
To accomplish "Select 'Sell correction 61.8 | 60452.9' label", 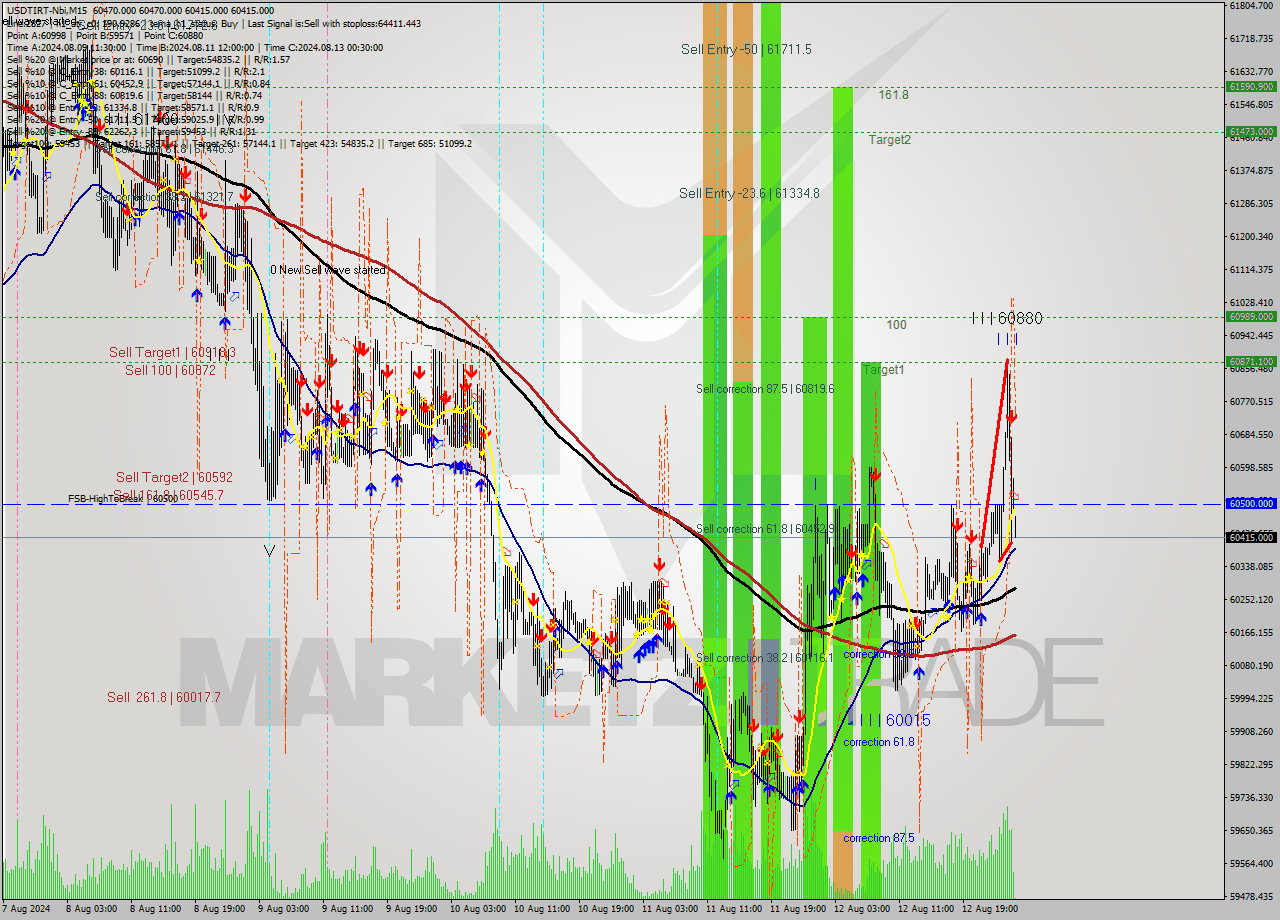I will [x=765, y=529].
